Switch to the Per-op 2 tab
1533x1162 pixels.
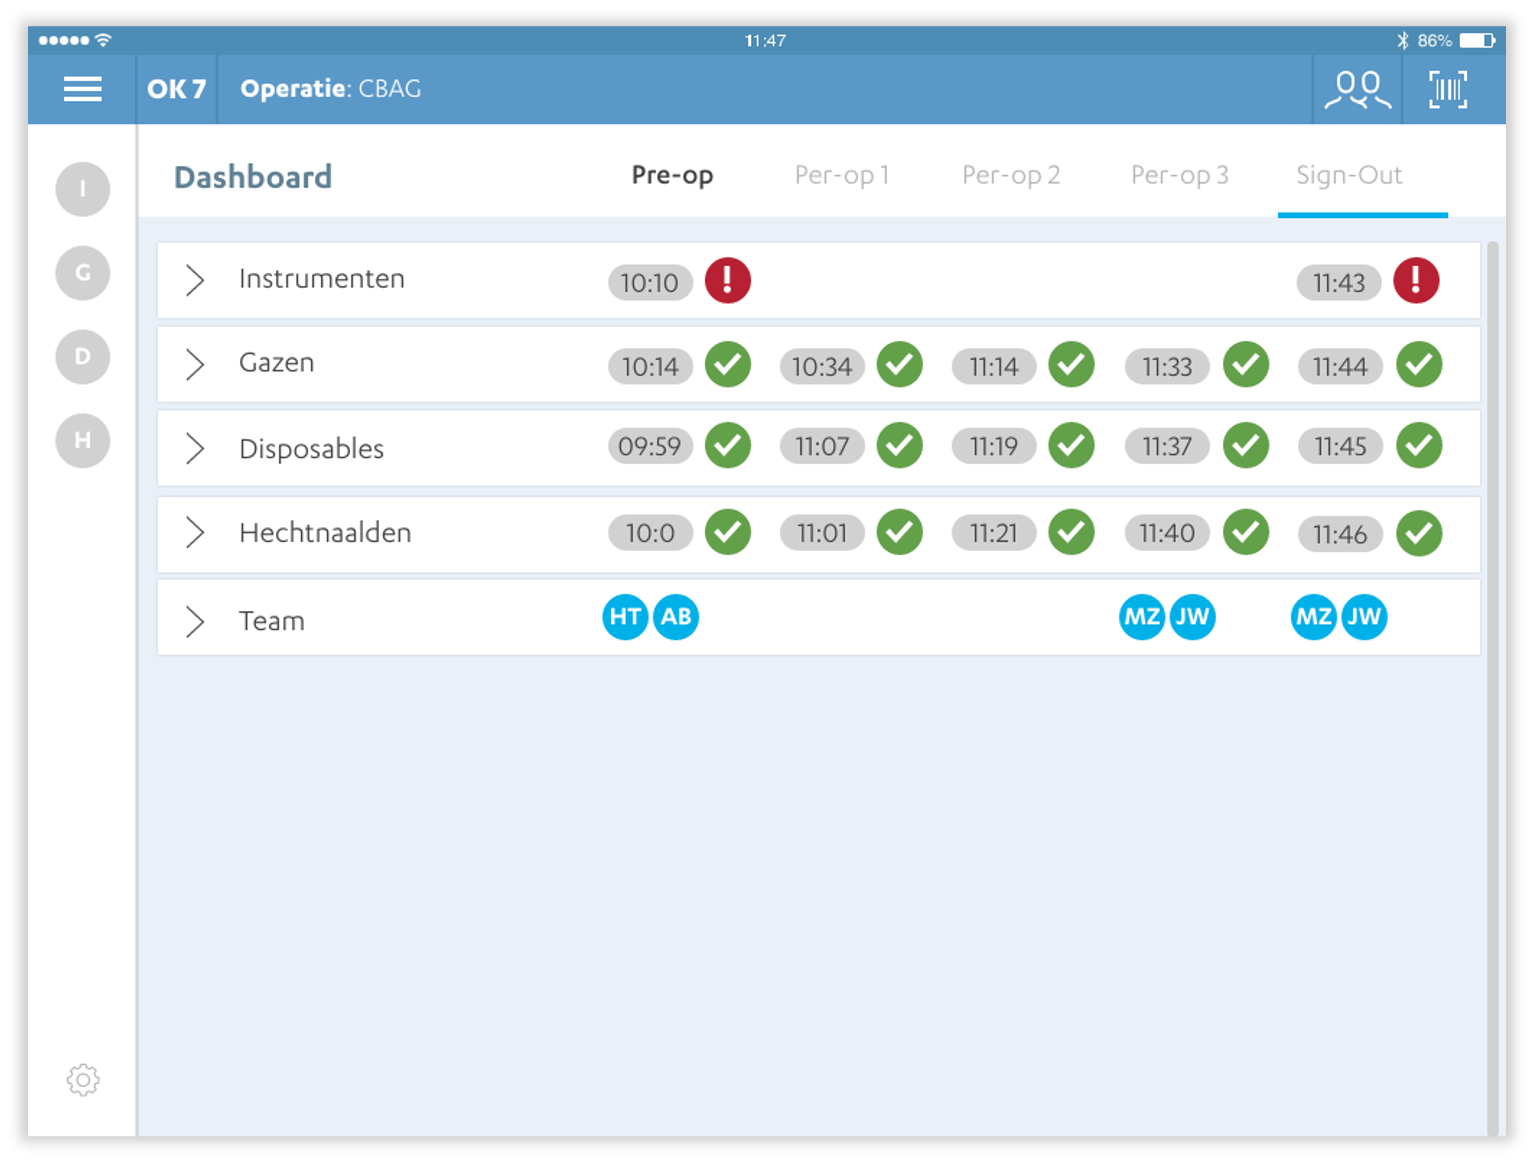click(1011, 175)
